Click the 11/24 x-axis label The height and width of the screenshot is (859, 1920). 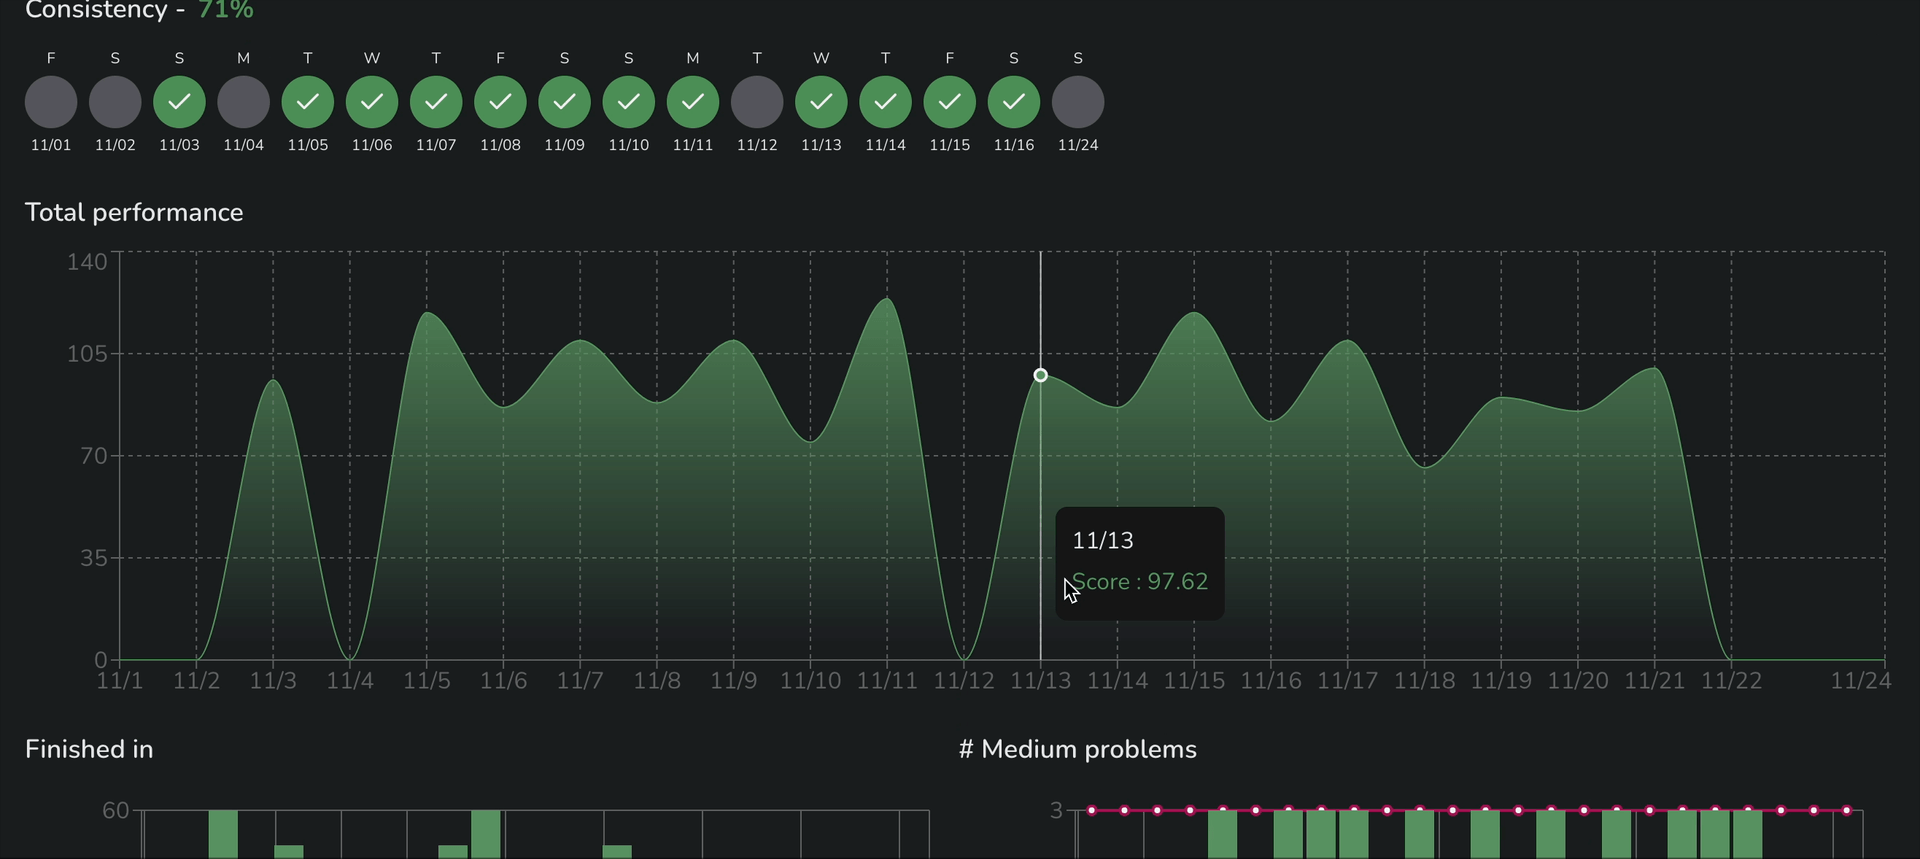click(x=1861, y=681)
